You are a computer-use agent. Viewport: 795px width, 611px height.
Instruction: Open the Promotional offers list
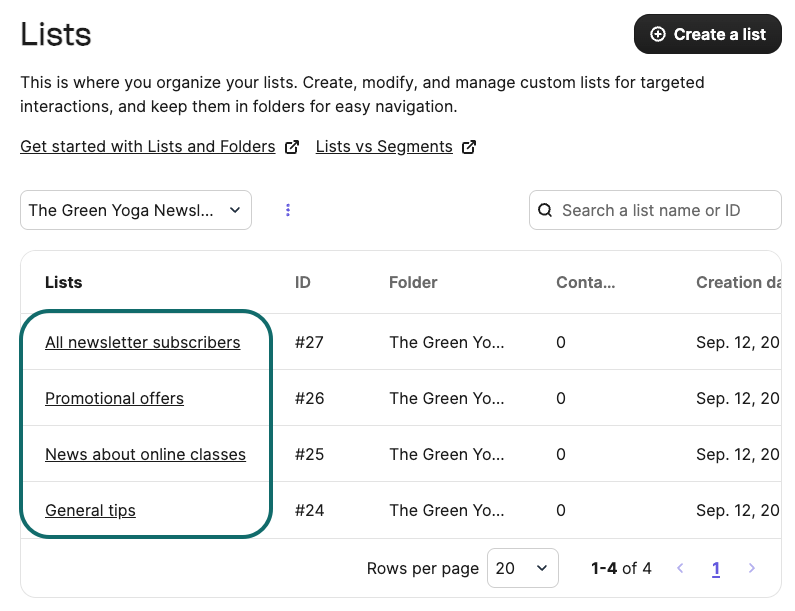(x=114, y=398)
